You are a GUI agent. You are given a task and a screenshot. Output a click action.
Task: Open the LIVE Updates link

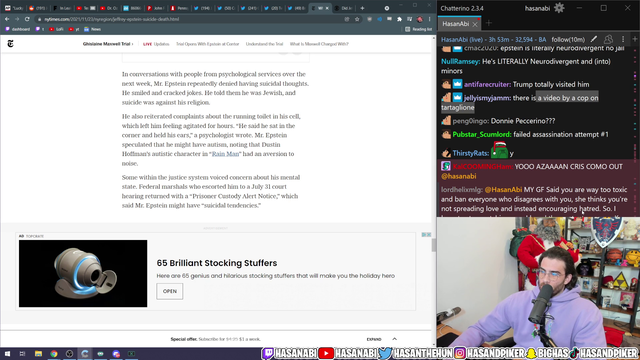(x=156, y=44)
